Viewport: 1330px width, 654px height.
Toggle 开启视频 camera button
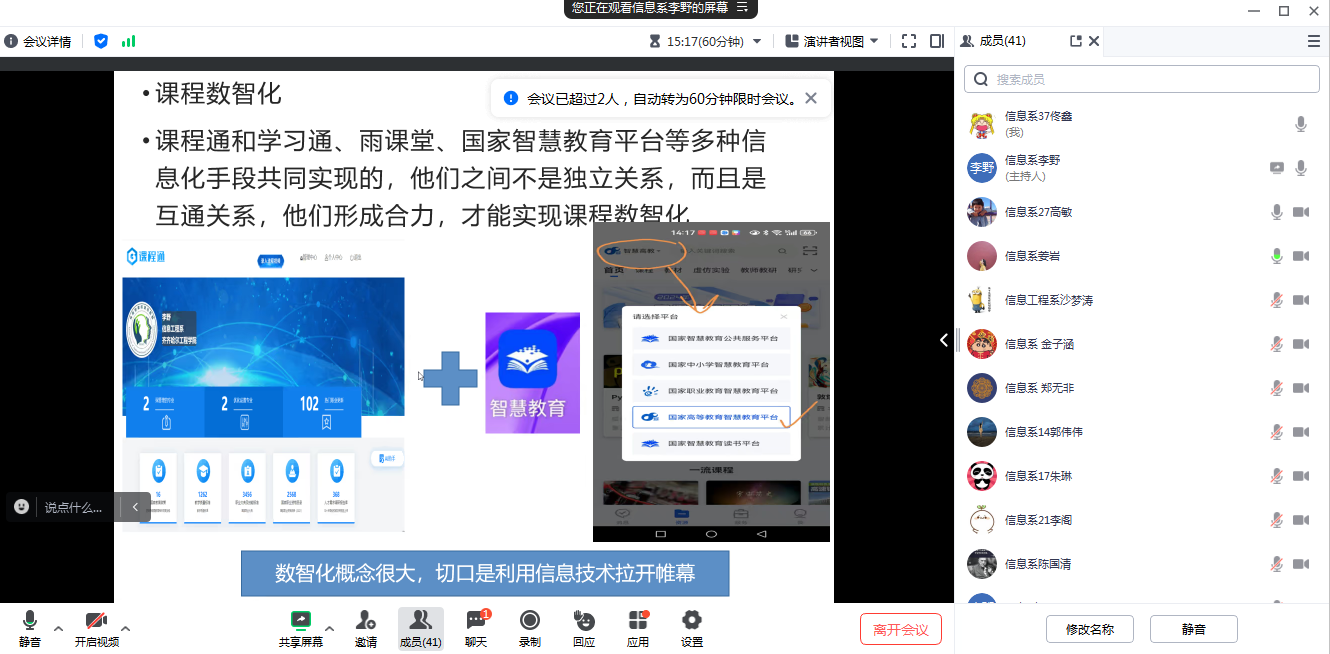pyautogui.click(x=96, y=629)
